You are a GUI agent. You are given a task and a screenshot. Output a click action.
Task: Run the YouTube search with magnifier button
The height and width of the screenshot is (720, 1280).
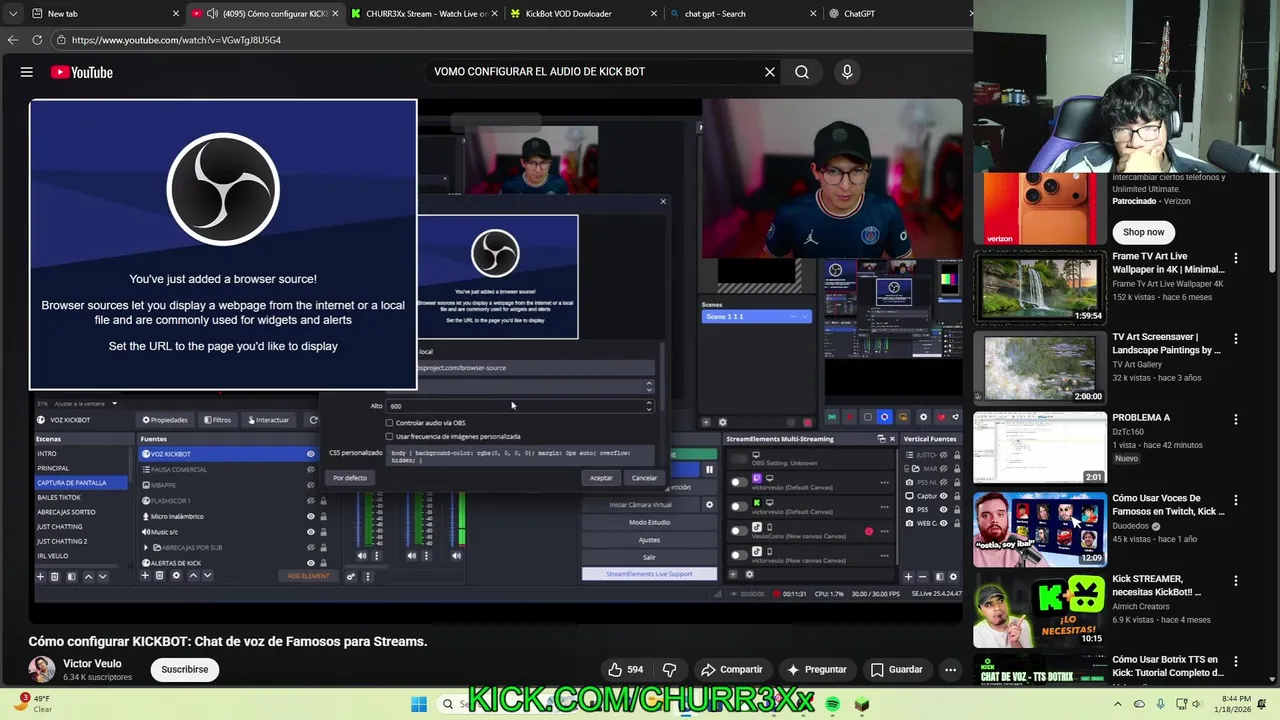[x=802, y=72]
